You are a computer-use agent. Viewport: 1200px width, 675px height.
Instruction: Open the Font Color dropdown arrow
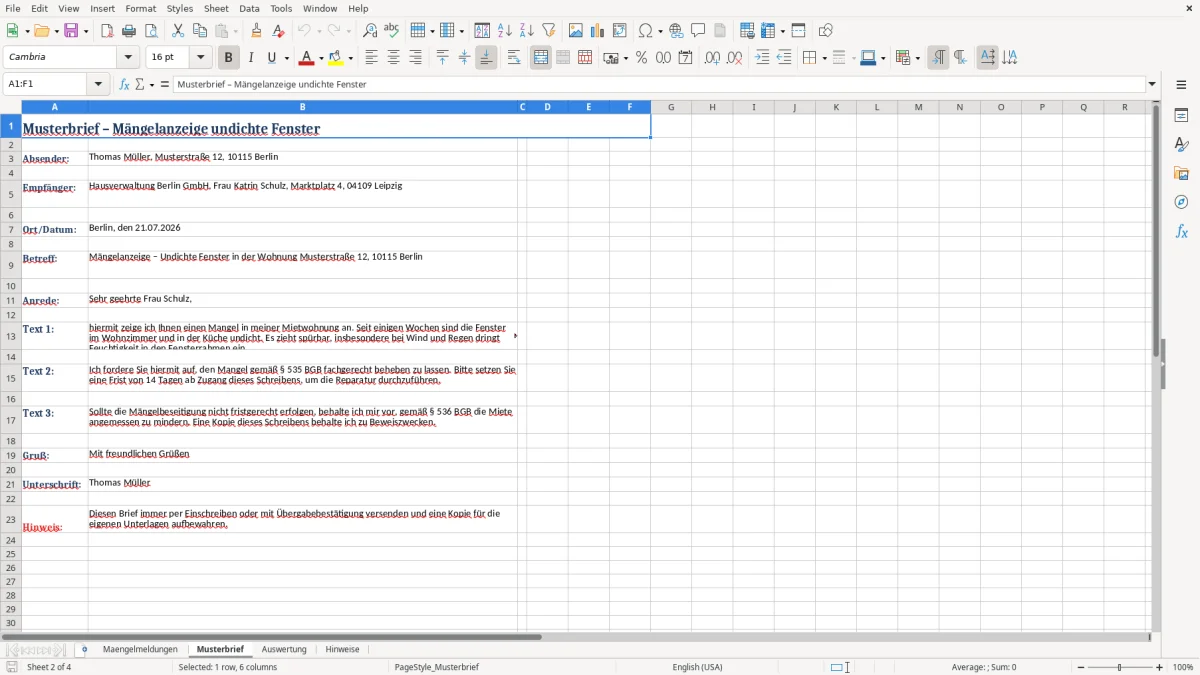[x=321, y=58]
